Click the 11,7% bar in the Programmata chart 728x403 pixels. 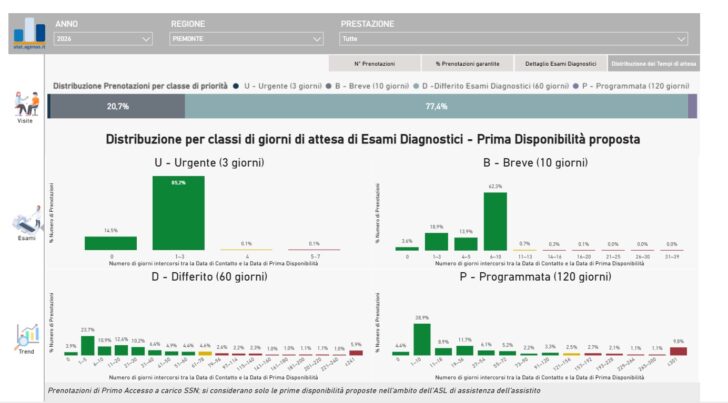(465, 351)
